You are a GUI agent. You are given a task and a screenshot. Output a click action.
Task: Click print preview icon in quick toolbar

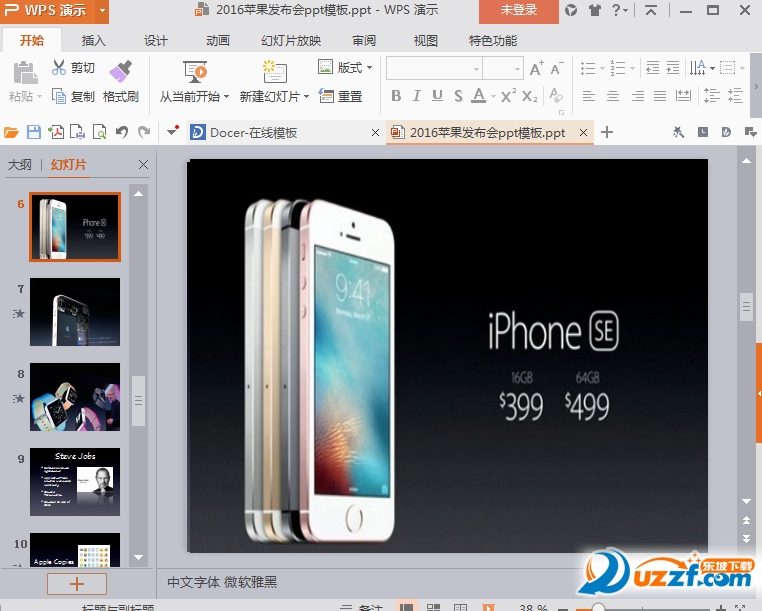(100, 132)
